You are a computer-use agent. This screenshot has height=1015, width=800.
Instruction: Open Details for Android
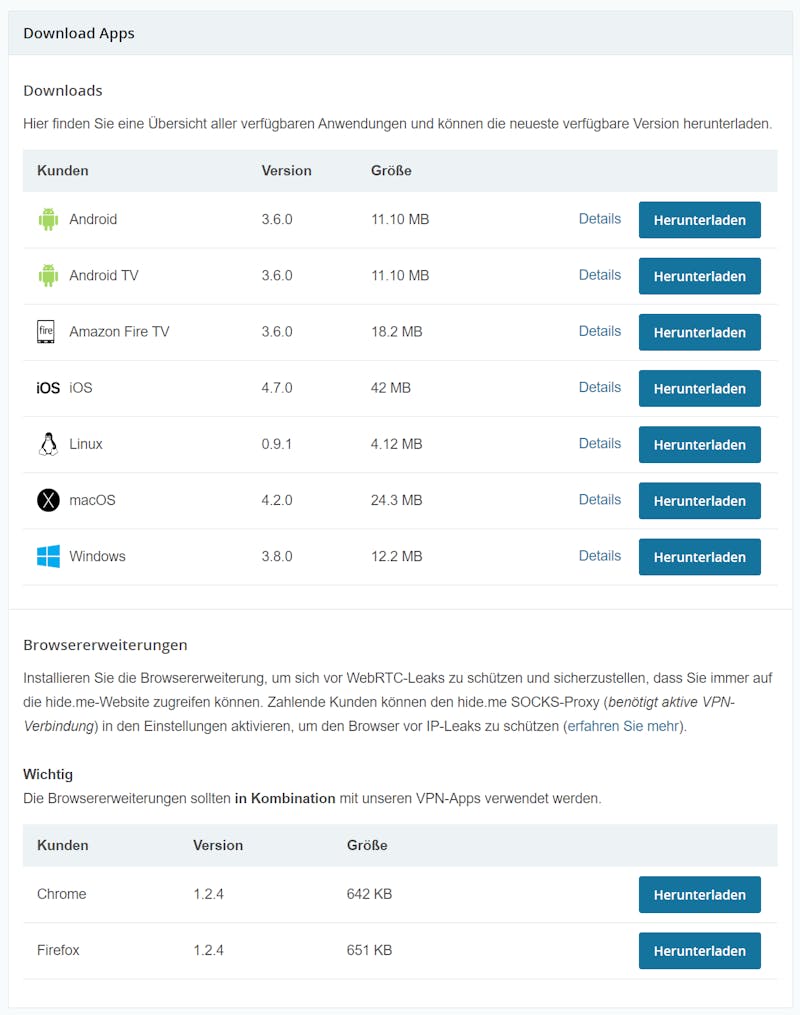pos(599,219)
